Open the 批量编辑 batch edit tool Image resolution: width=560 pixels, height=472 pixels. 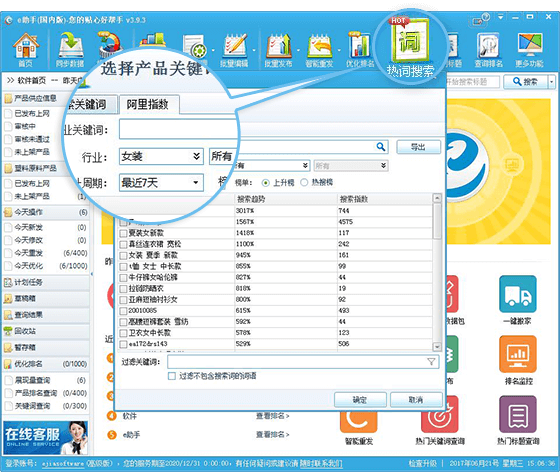coord(234,50)
